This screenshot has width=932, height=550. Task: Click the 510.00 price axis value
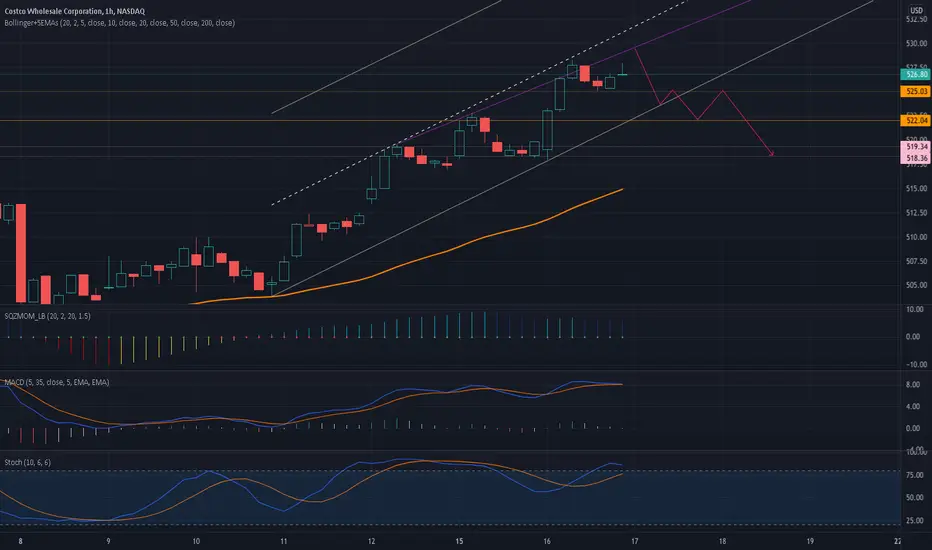pyautogui.click(x=917, y=237)
